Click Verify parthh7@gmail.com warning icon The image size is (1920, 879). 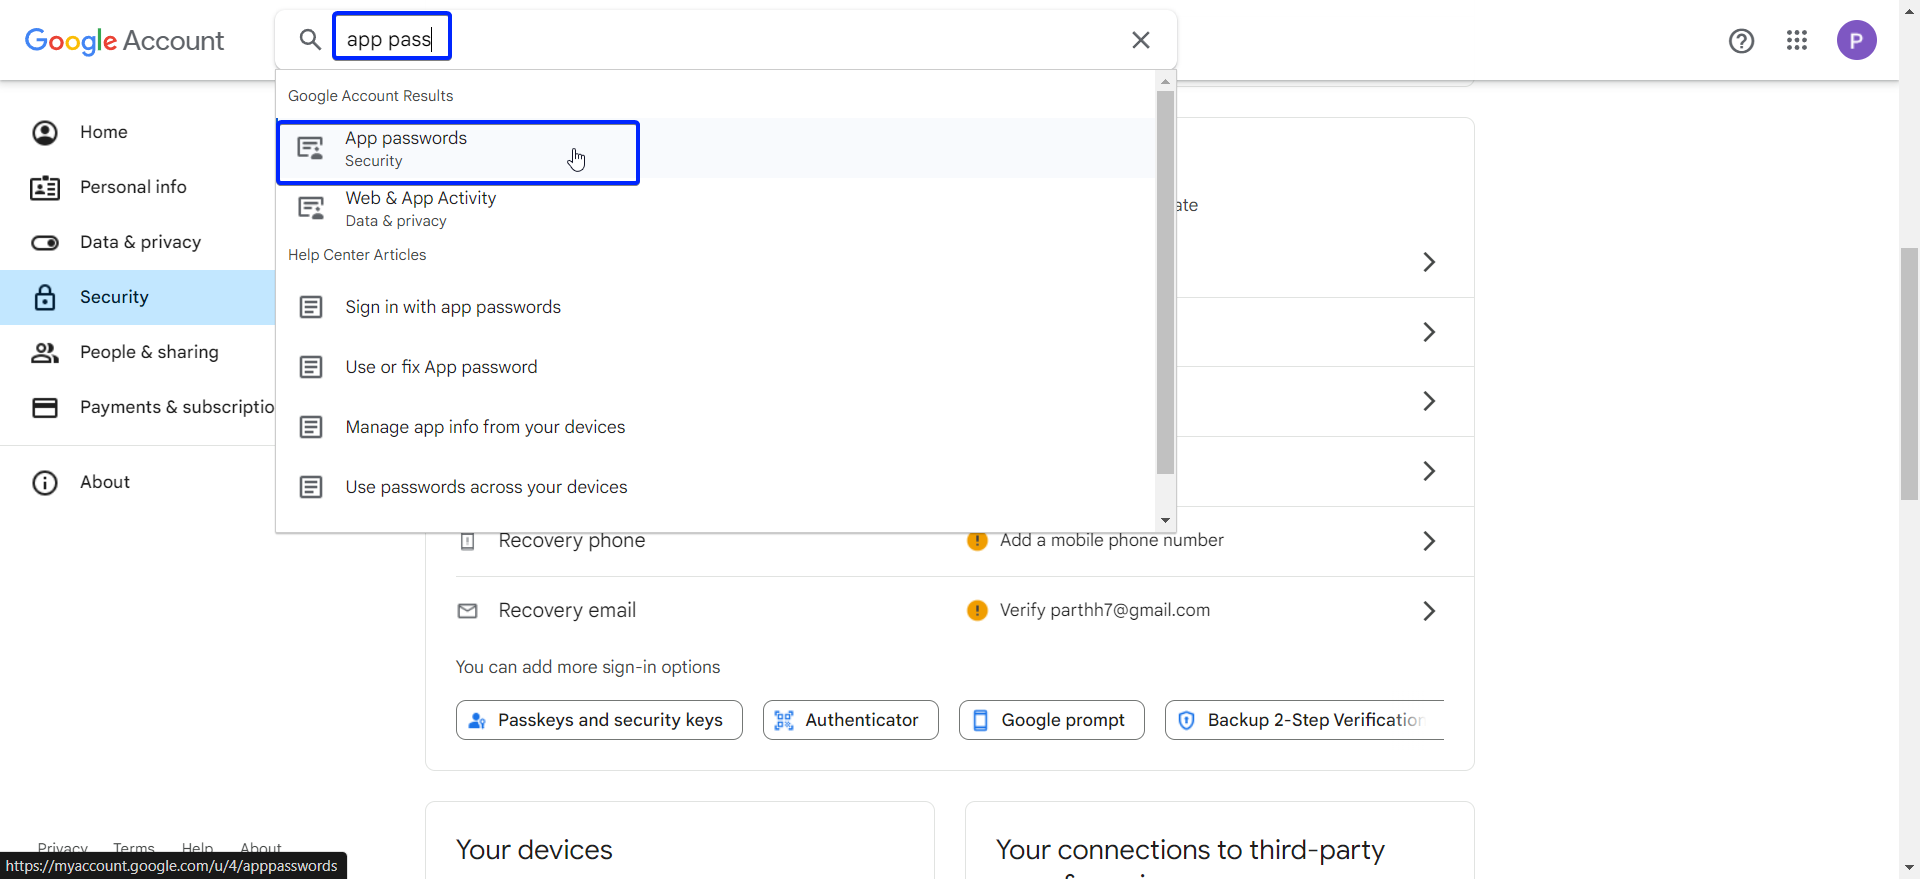[x=978, y=610]
